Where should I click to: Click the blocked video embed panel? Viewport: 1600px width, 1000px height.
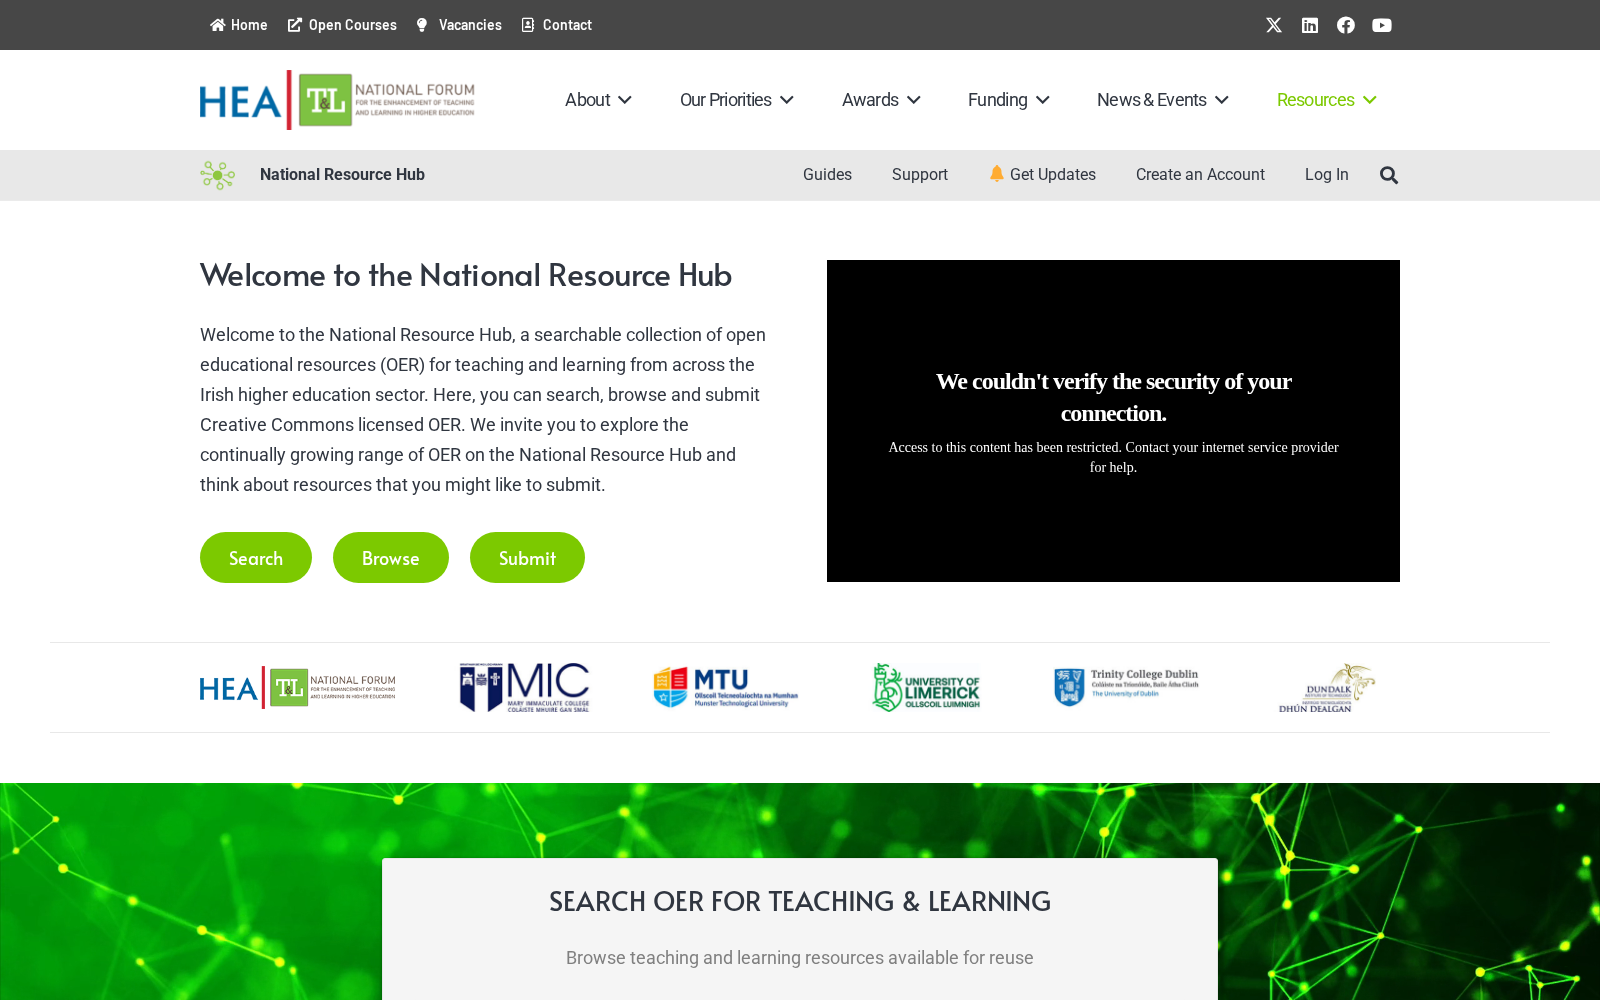(1113, 421)
